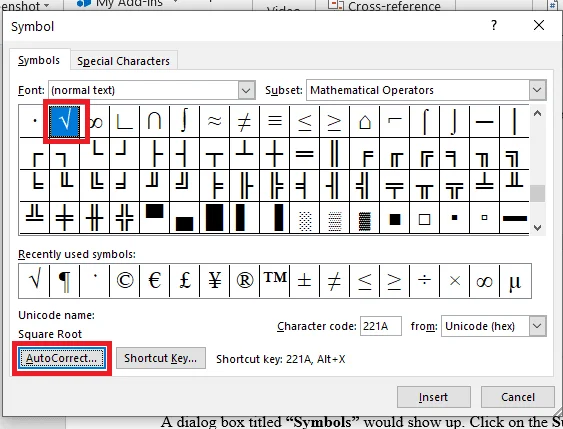Screen dimensions: 563x429
Task: Pick the micro (mu) symbol from recently used
Action: tap(515, 281)
